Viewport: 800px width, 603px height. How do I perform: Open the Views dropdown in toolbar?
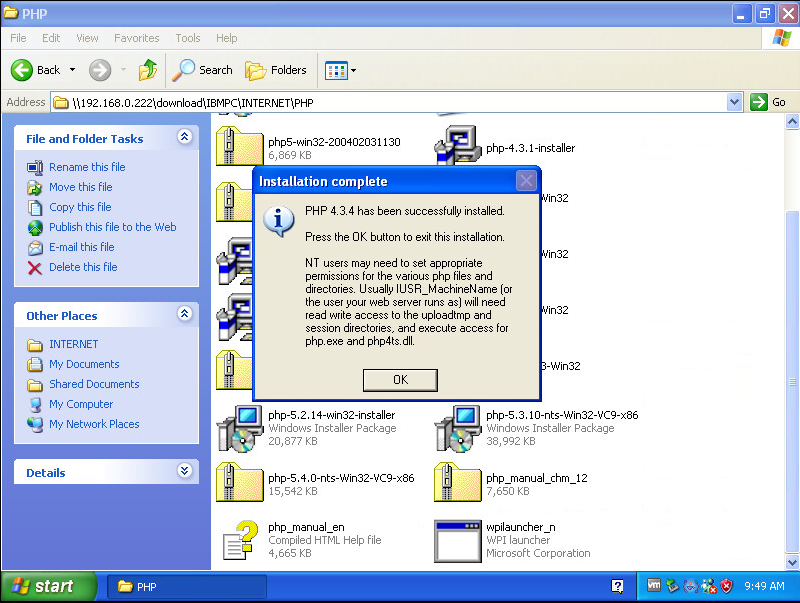tap(341, 70)
